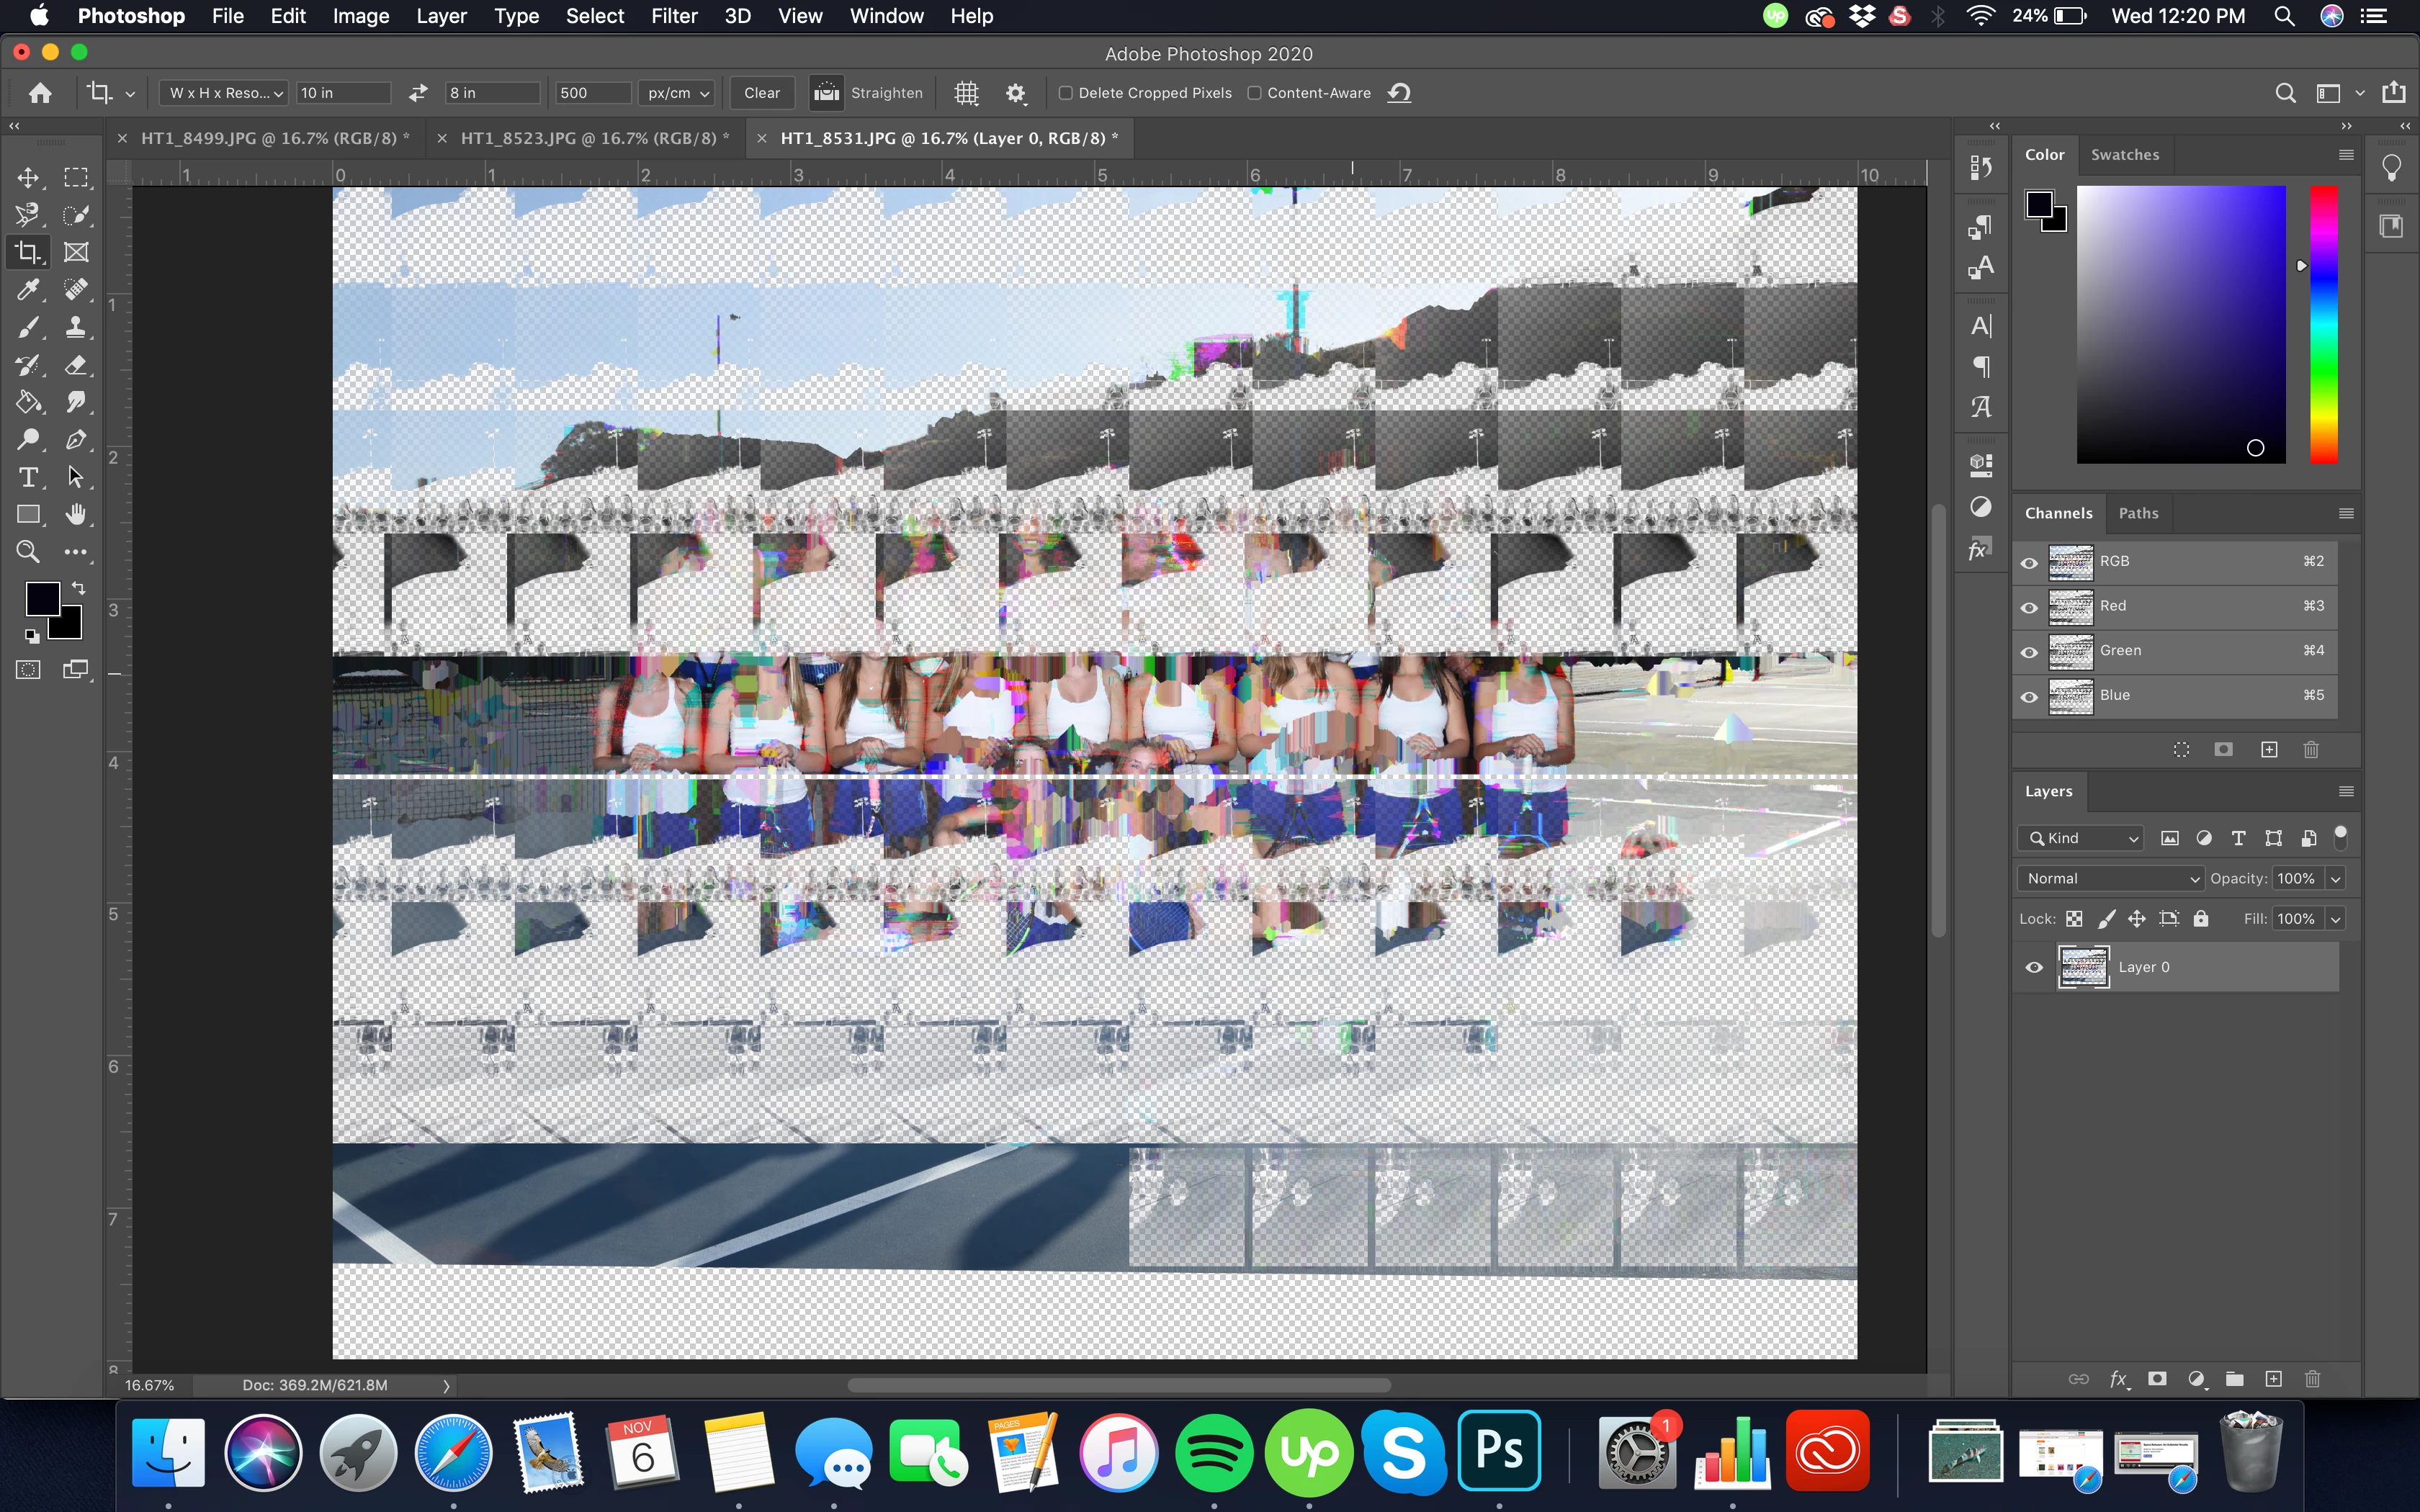Image resolution: width=2420 pixels, height=1512 pixels.
Task: Select the Eraser tool
Action: click(76, 365)
